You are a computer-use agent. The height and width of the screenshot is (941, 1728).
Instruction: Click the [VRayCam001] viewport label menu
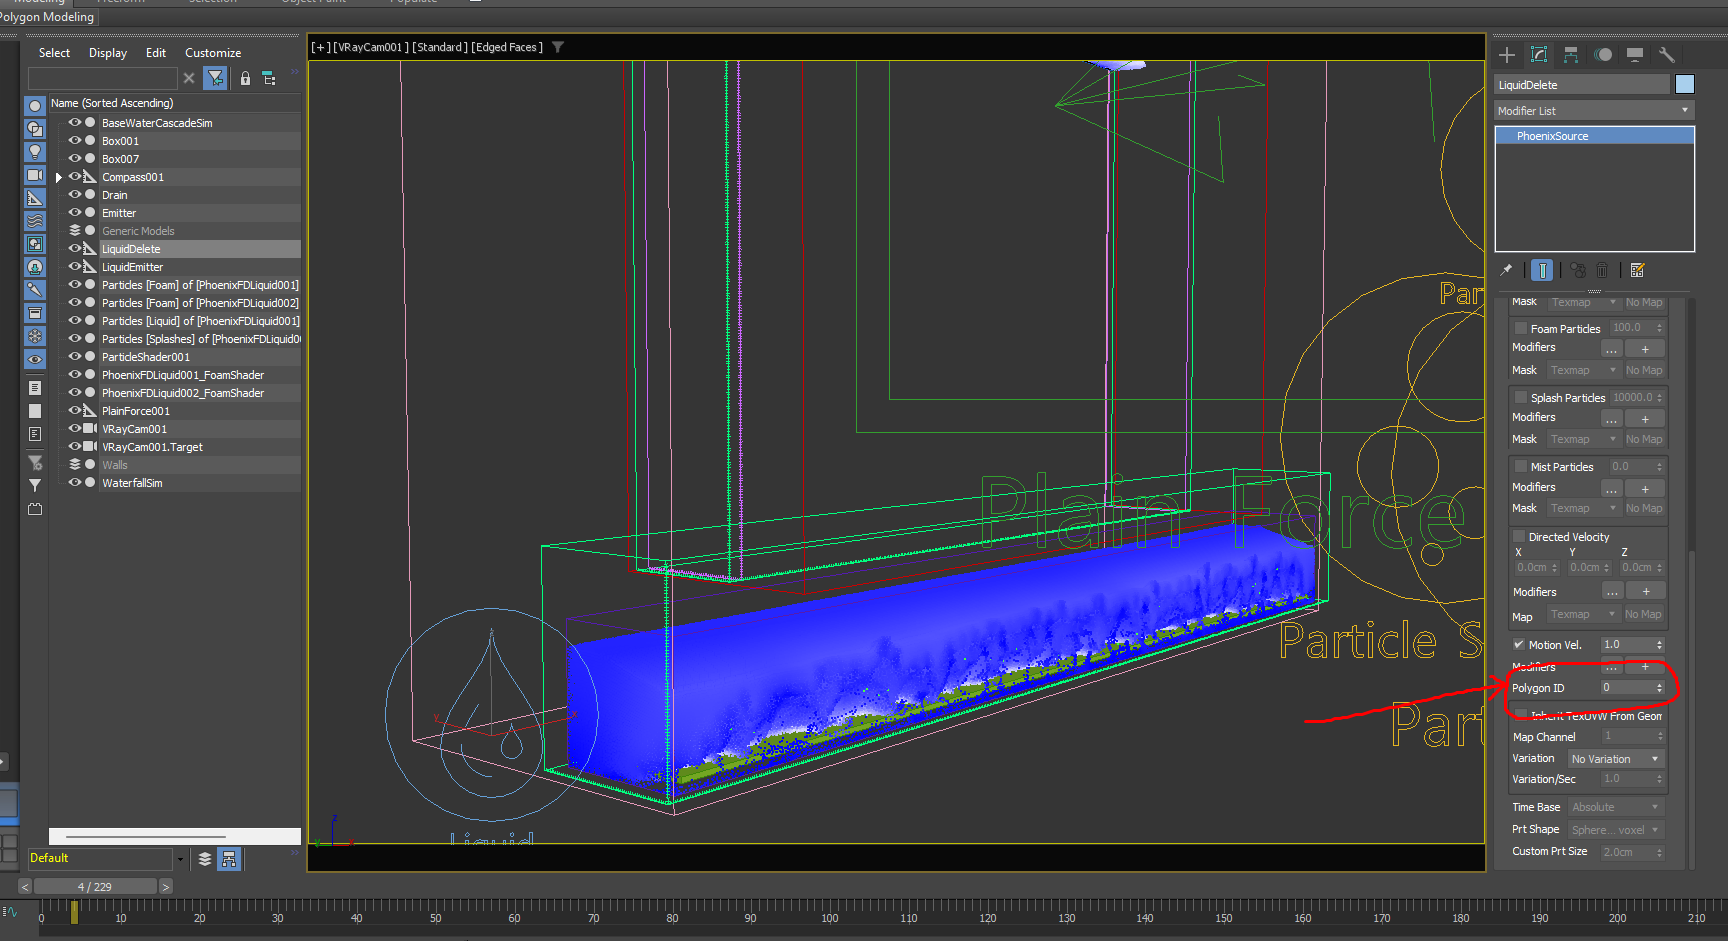click(370, 47)
